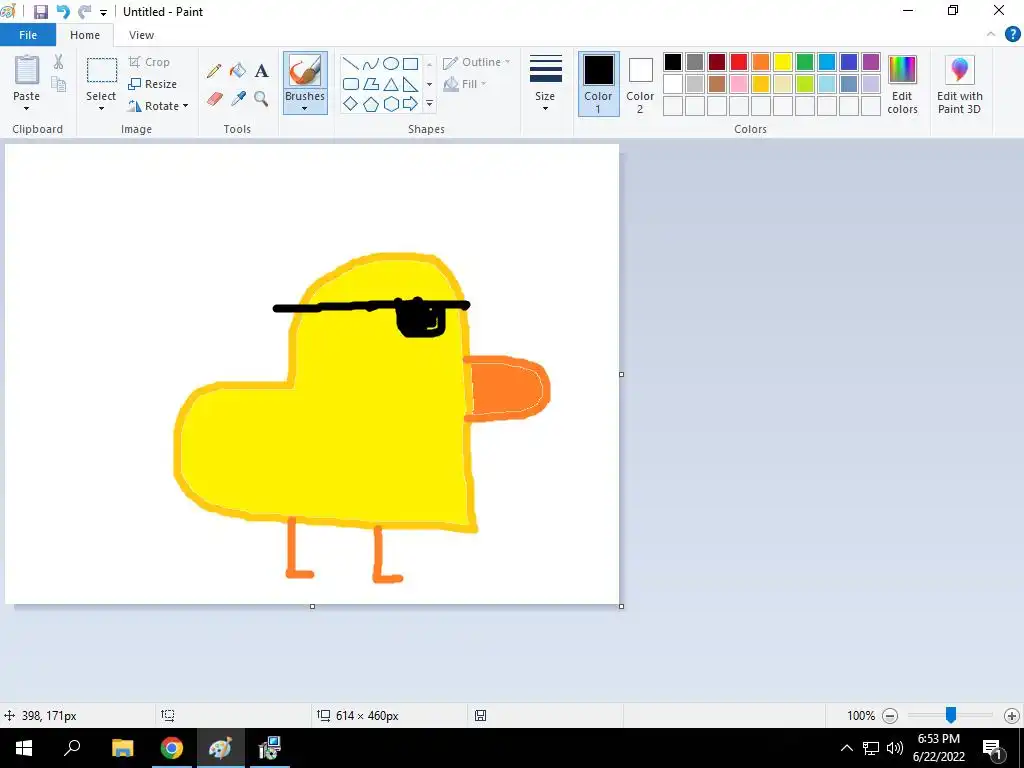Click the zoom slider handle

coord(951,715)
